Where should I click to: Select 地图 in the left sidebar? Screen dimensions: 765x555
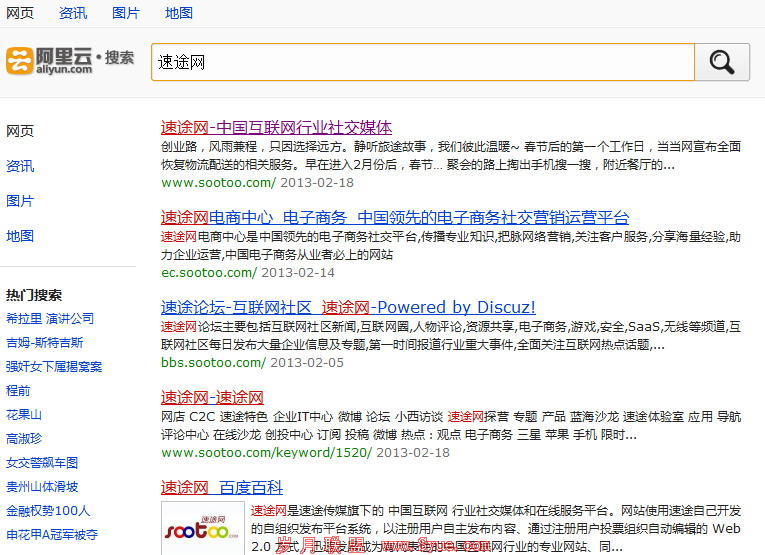point(20,236)
